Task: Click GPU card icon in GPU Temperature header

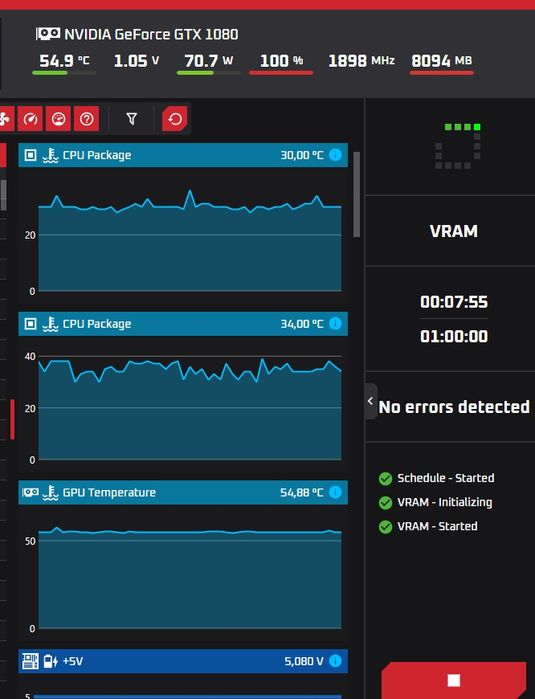Action: tap(30, 492)
